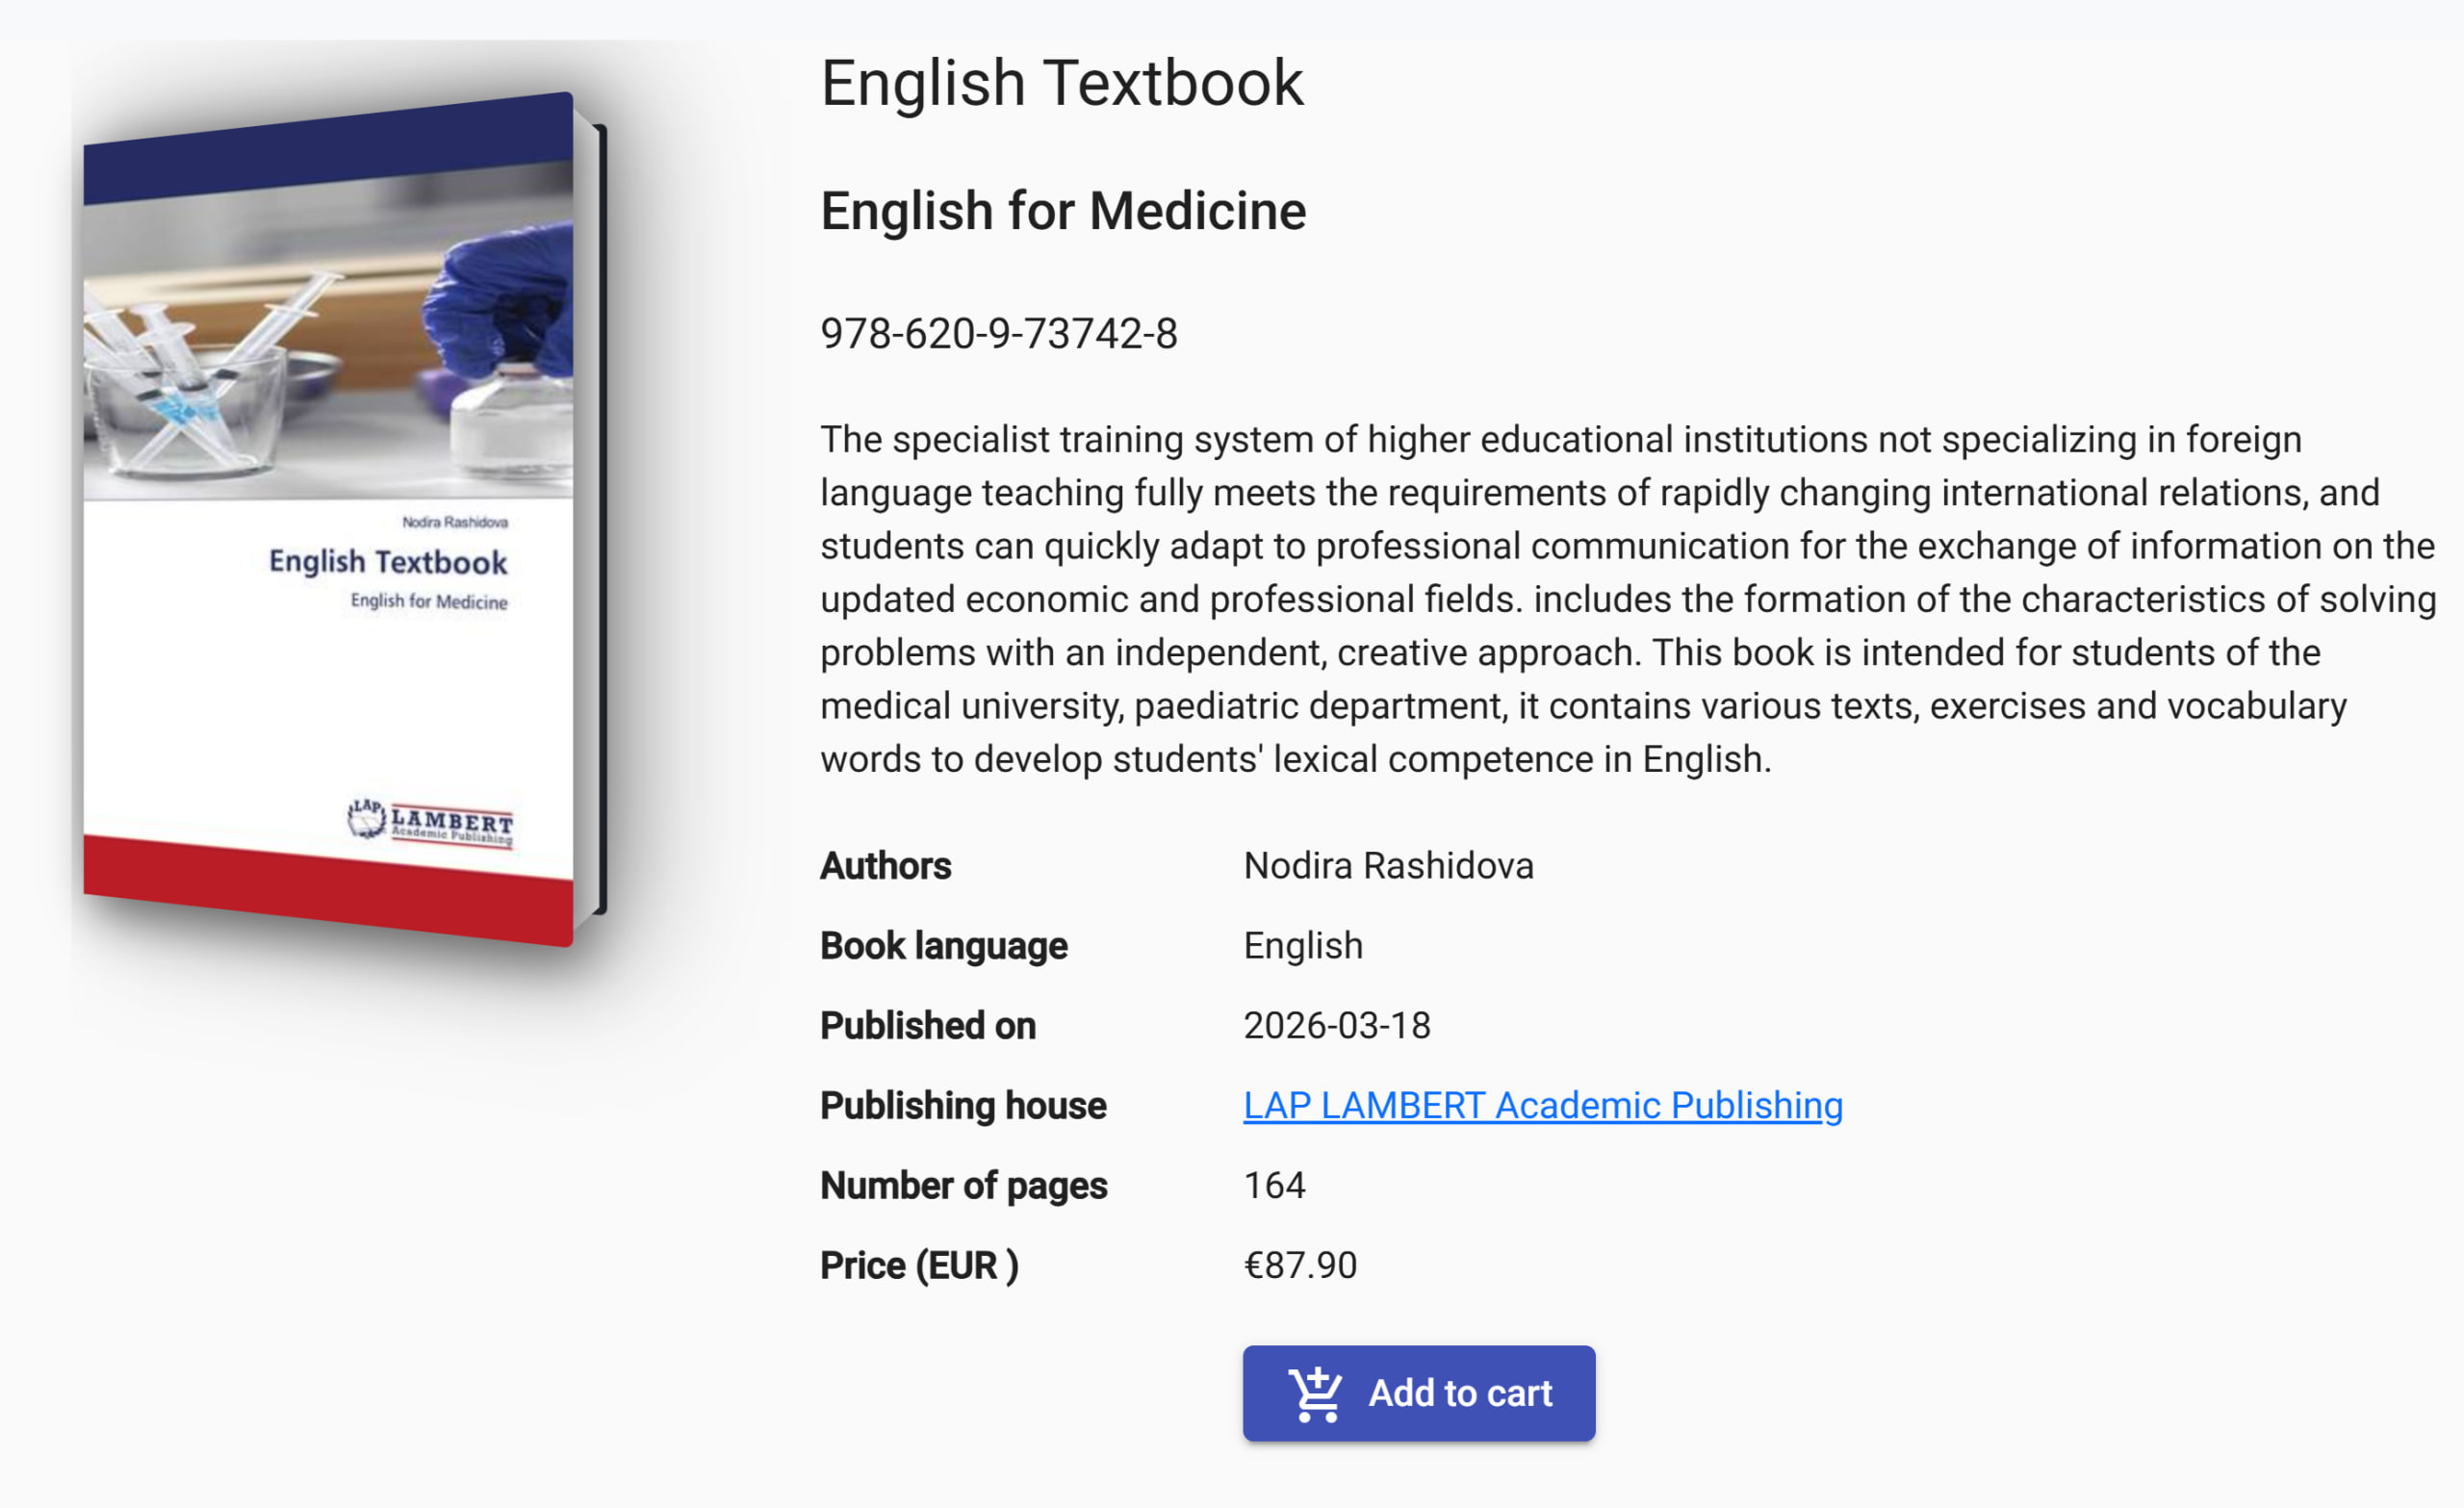Click the published date 2026-03-18

pos(1336,1026)
